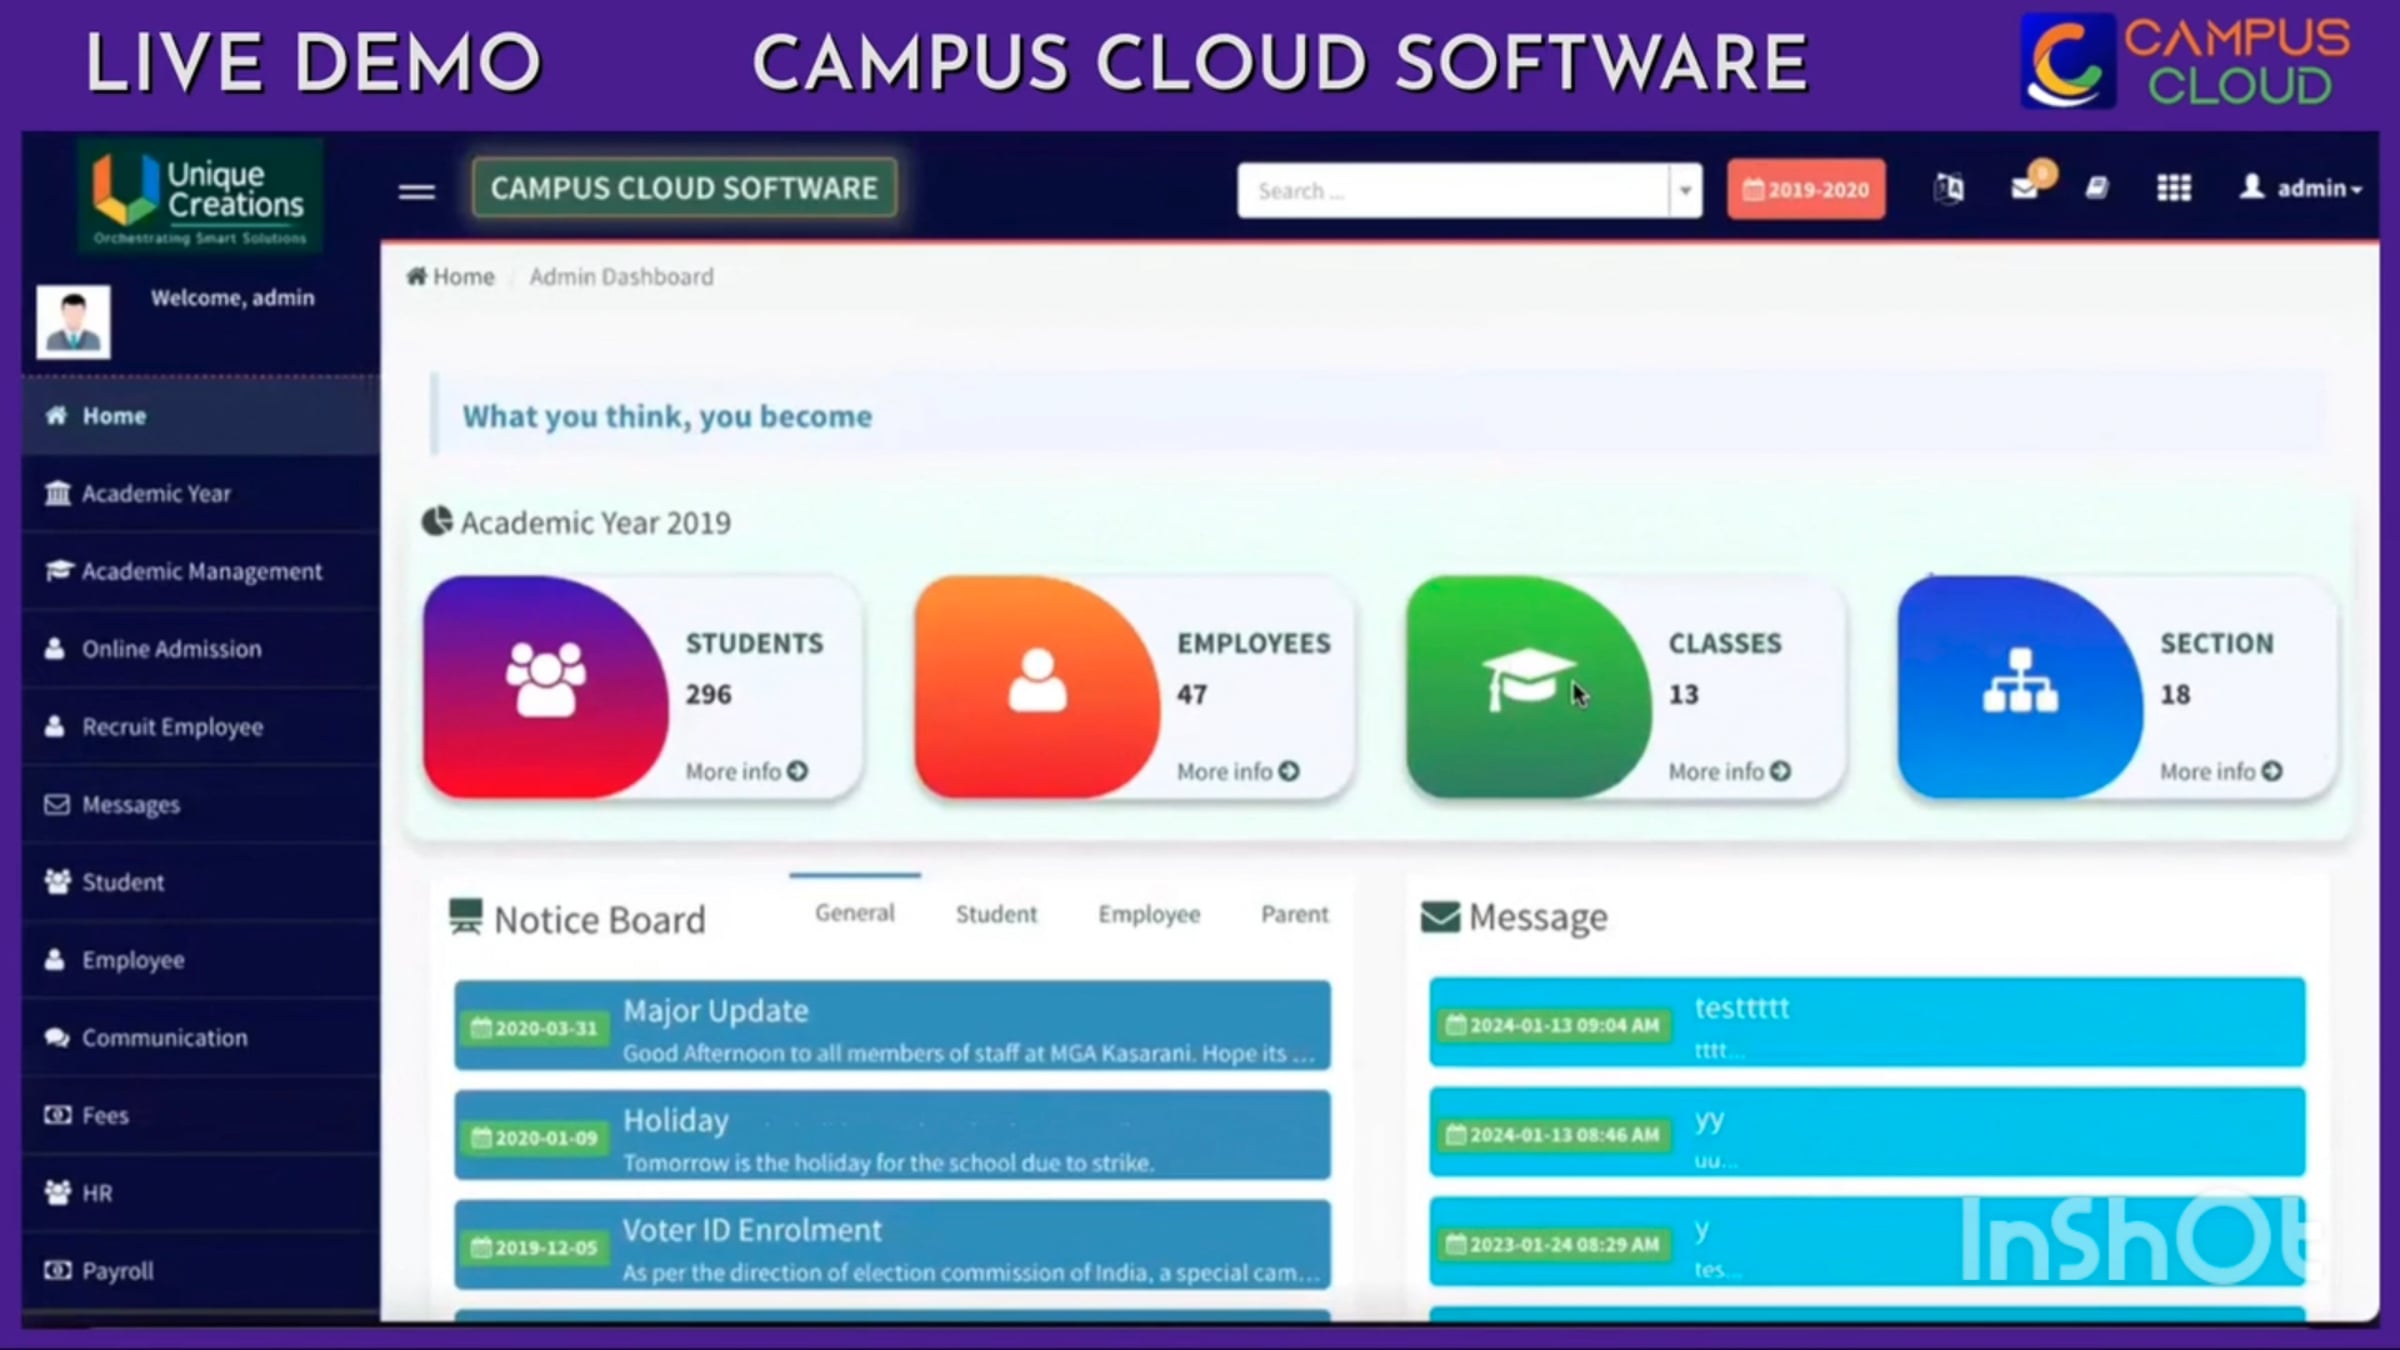Open Messages in the sidebar

(x=200, y=804)
